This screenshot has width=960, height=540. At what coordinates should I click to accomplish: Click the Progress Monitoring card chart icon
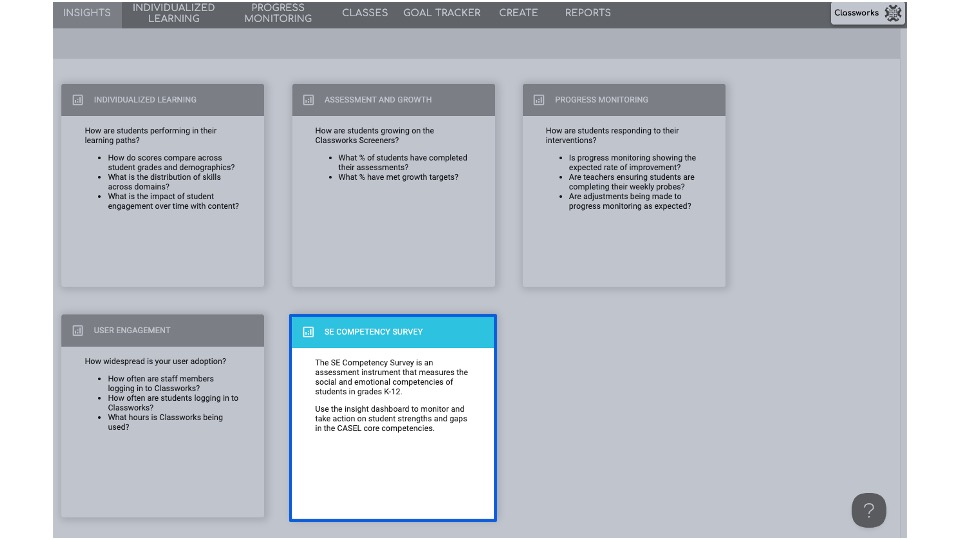539,100
